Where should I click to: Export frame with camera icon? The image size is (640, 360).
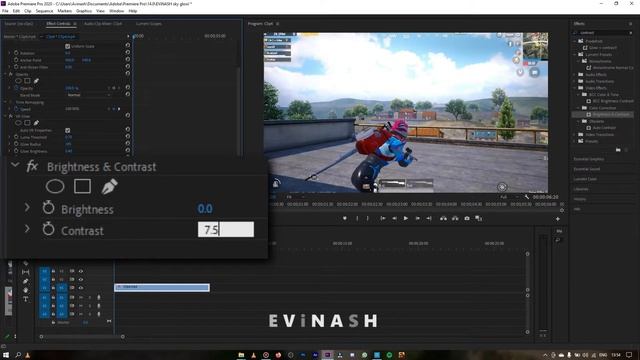pyautogui.click(x=467, y=218)
